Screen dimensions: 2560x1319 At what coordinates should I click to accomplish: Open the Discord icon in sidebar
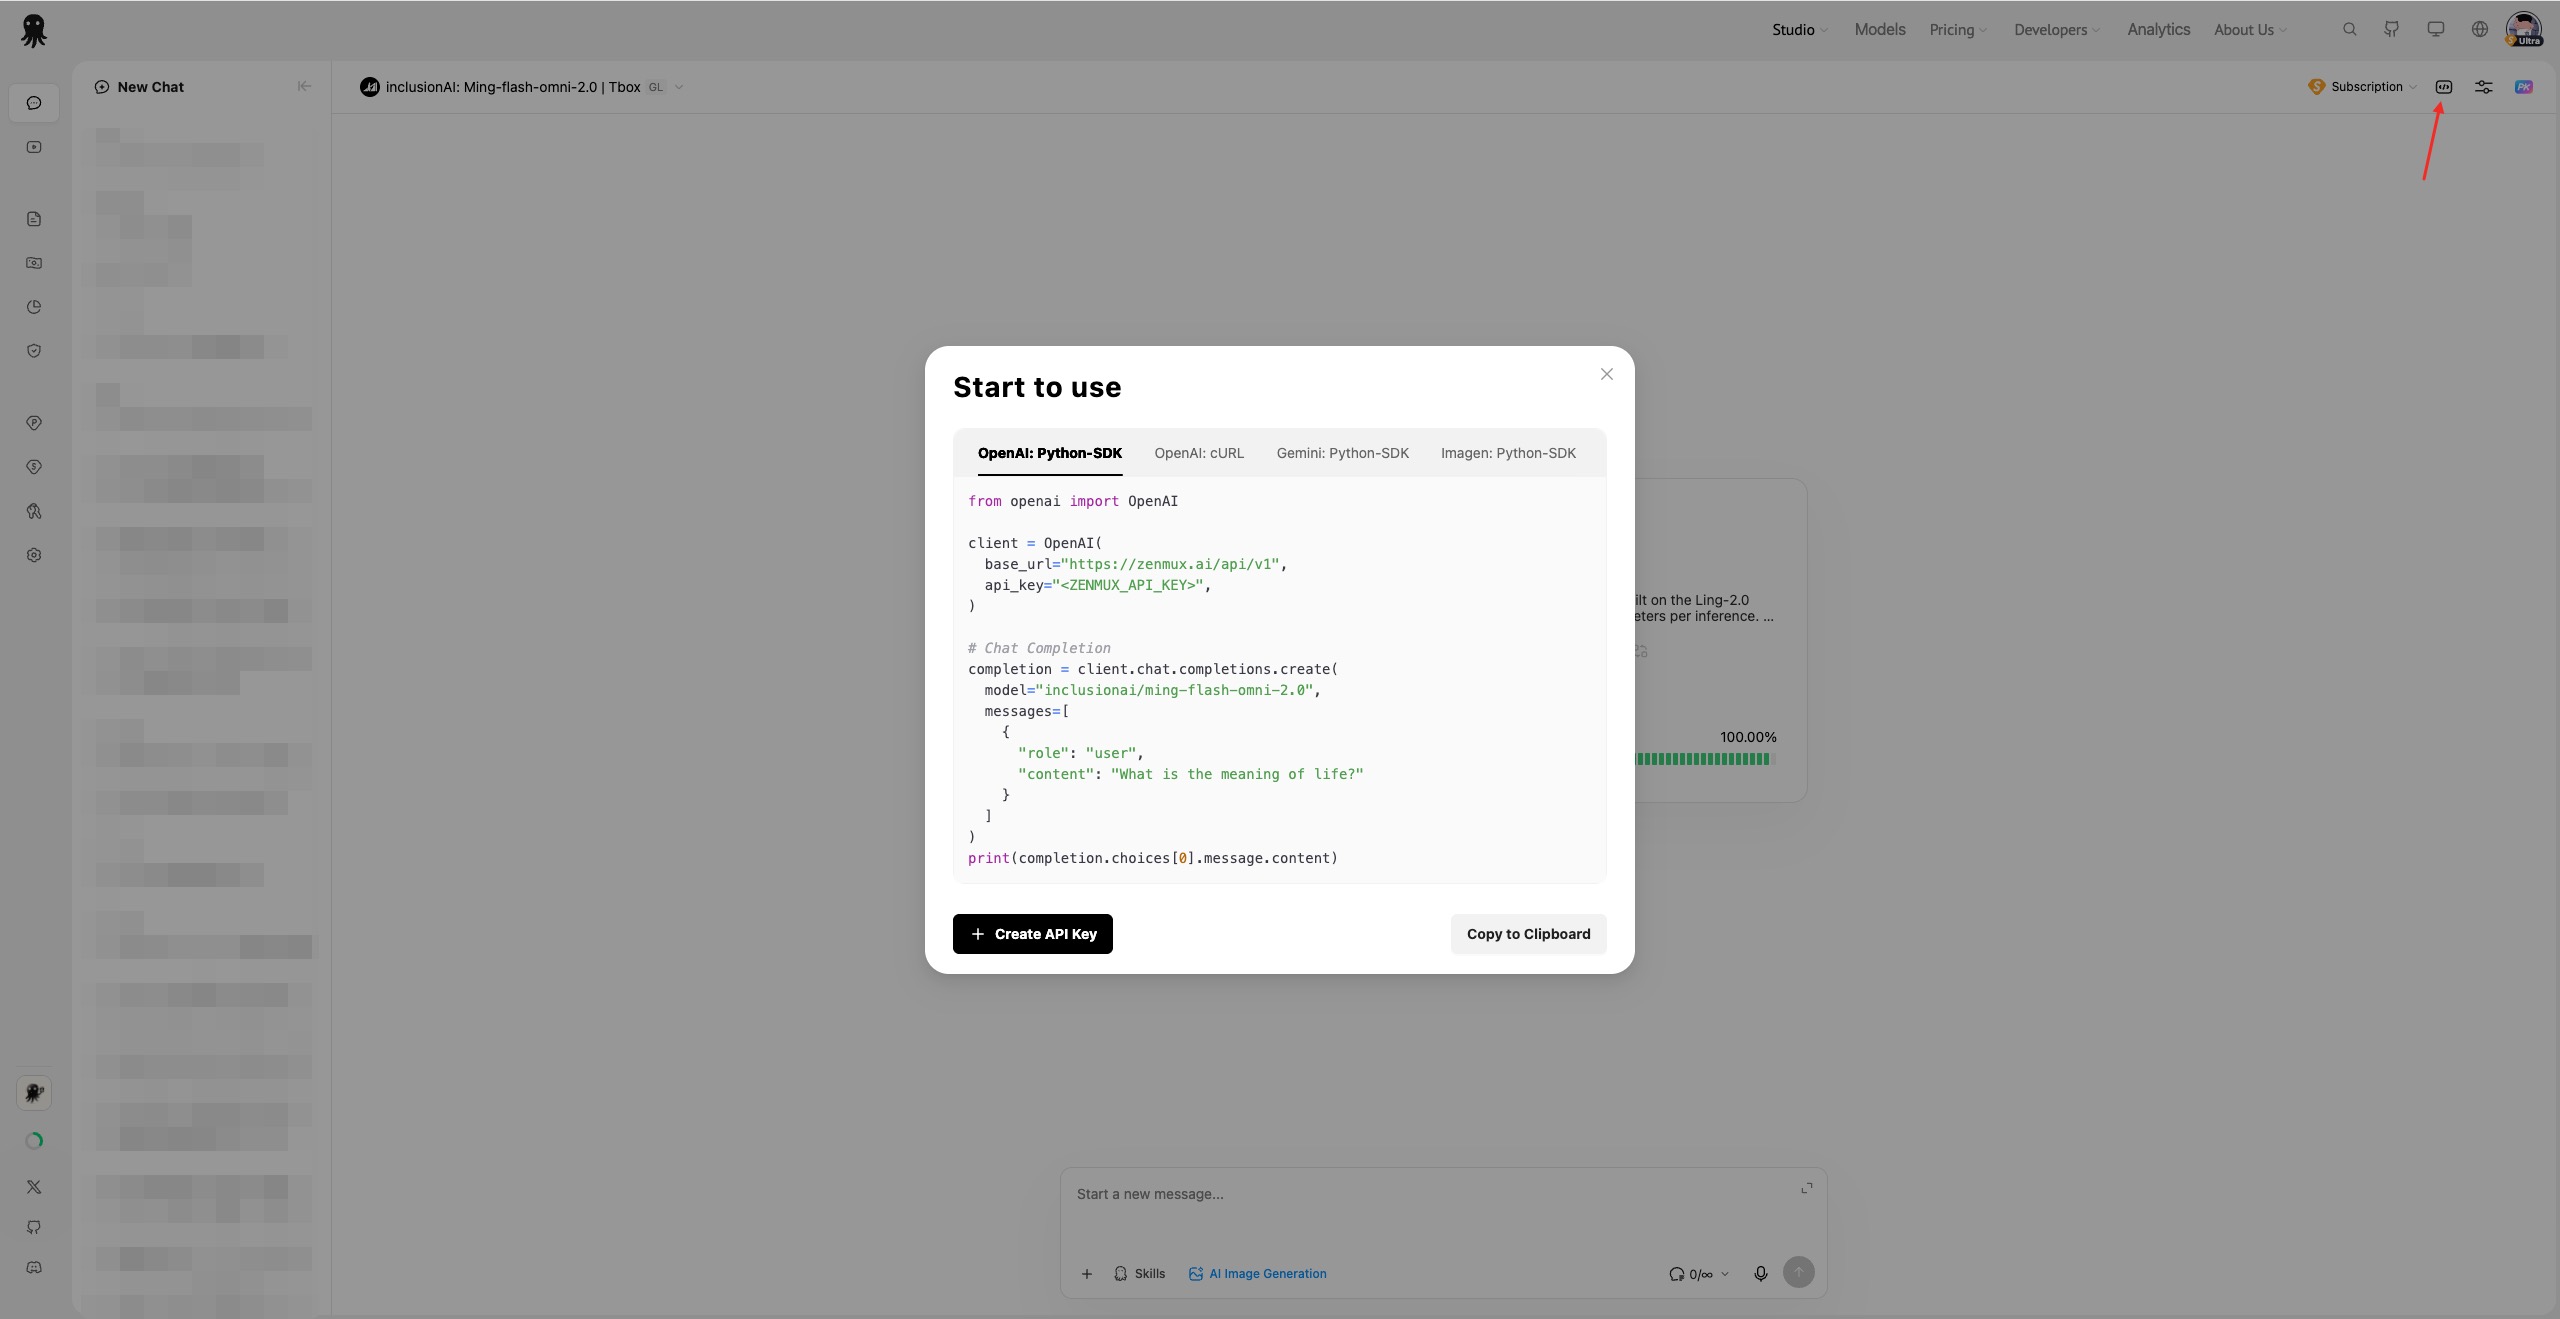[x=34, y=1267]
